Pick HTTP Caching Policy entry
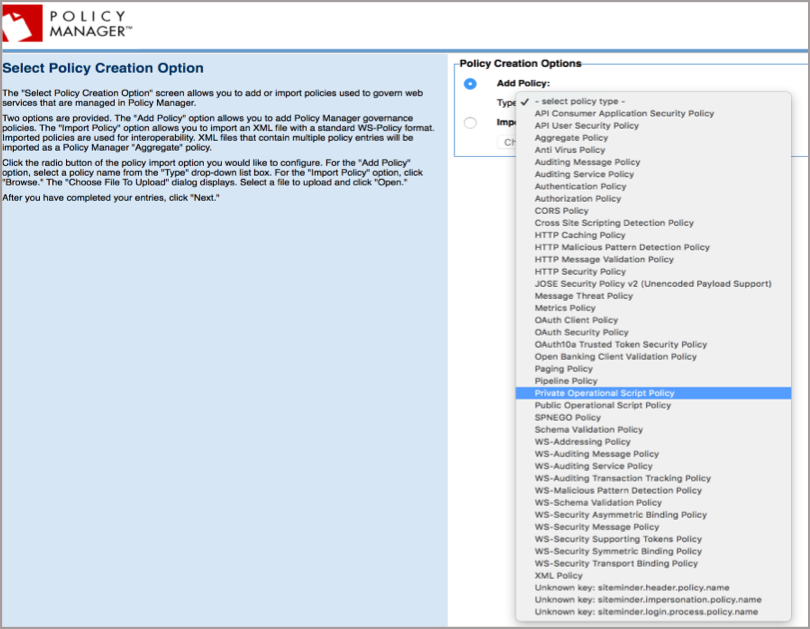This screenshot has width=810, height=629. [x=579, y=235]
